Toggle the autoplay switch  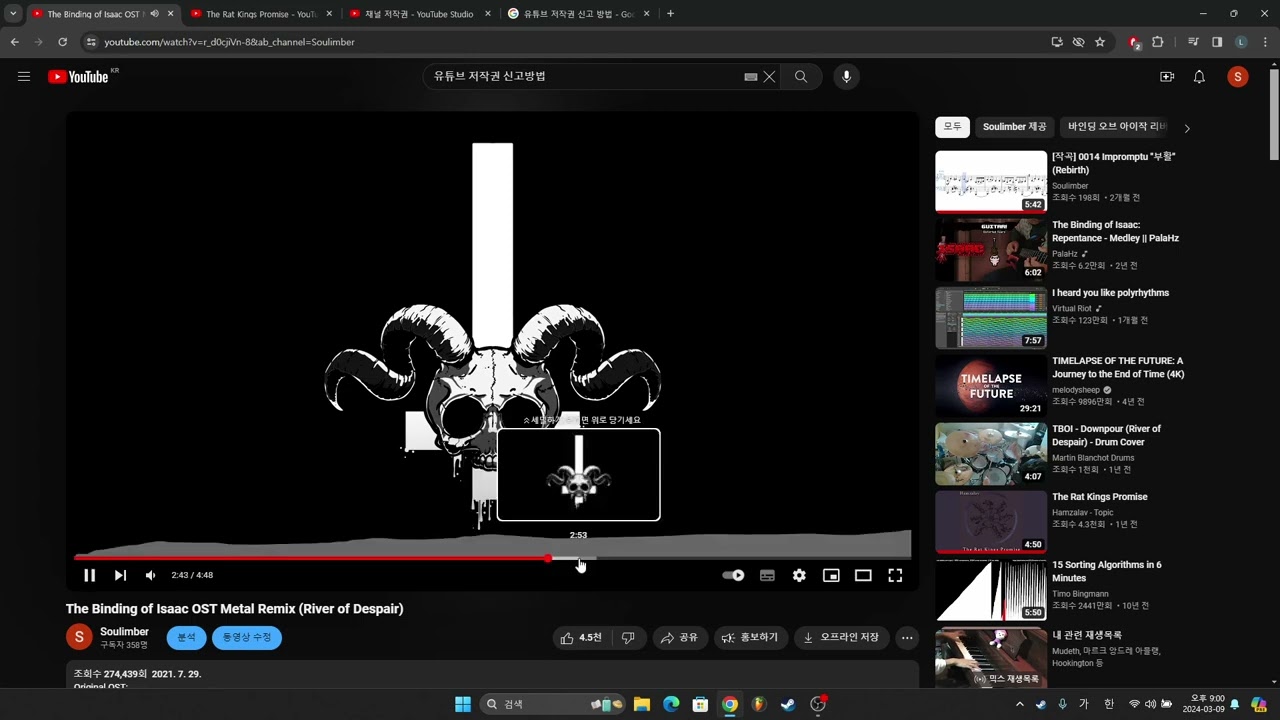733,575
